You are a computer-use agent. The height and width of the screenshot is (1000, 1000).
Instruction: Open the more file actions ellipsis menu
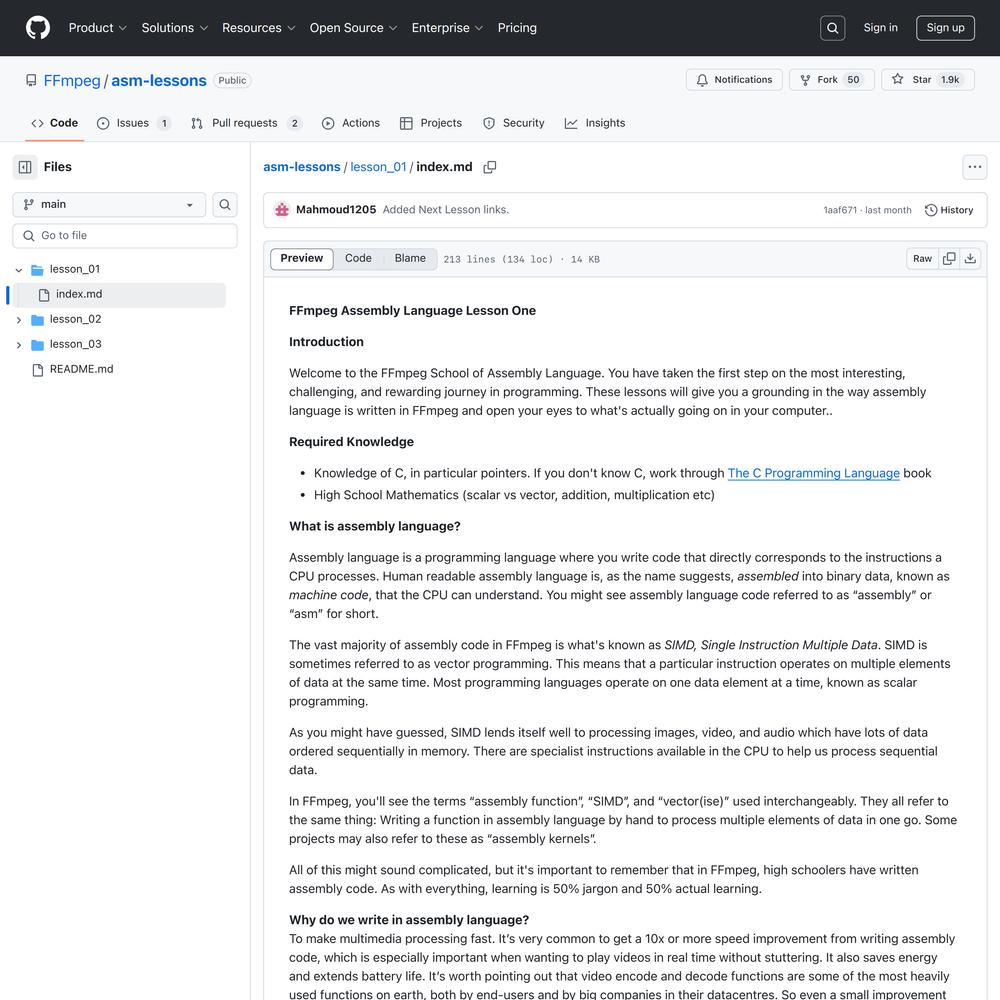[974, 167]
